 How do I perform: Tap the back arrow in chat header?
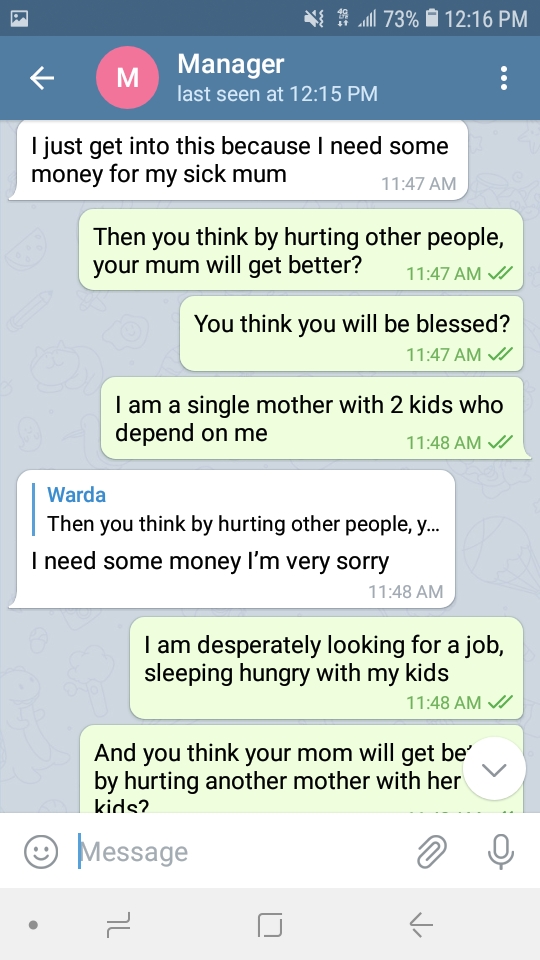point(42,78)
